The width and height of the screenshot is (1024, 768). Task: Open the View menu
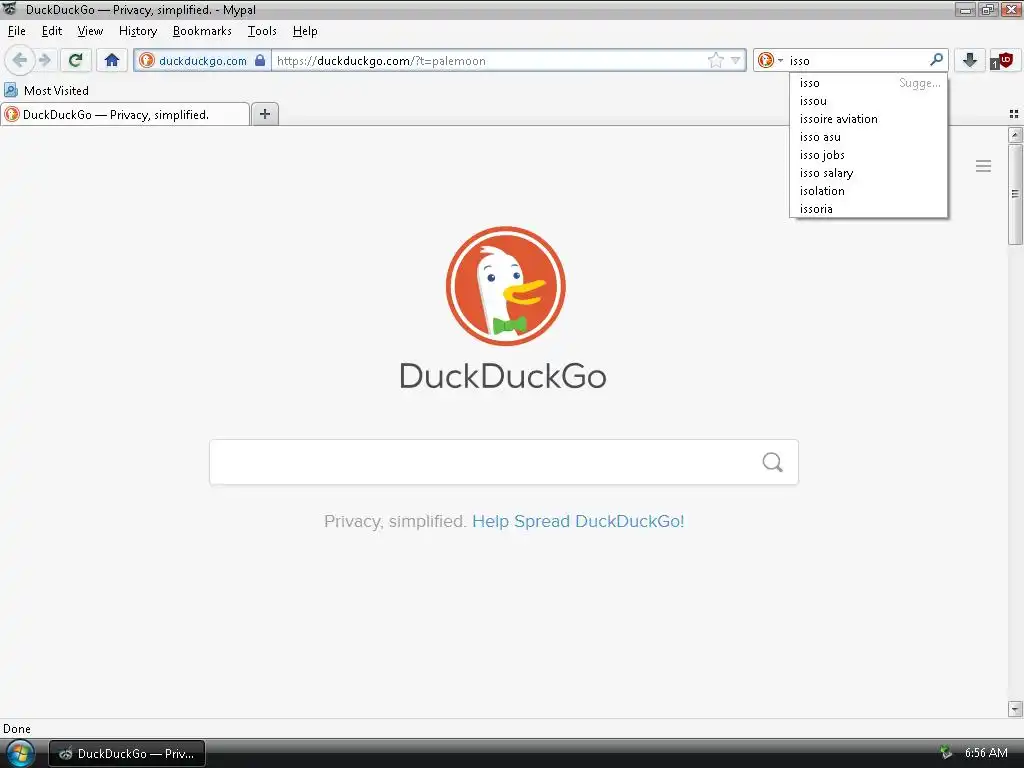point(90,31)
